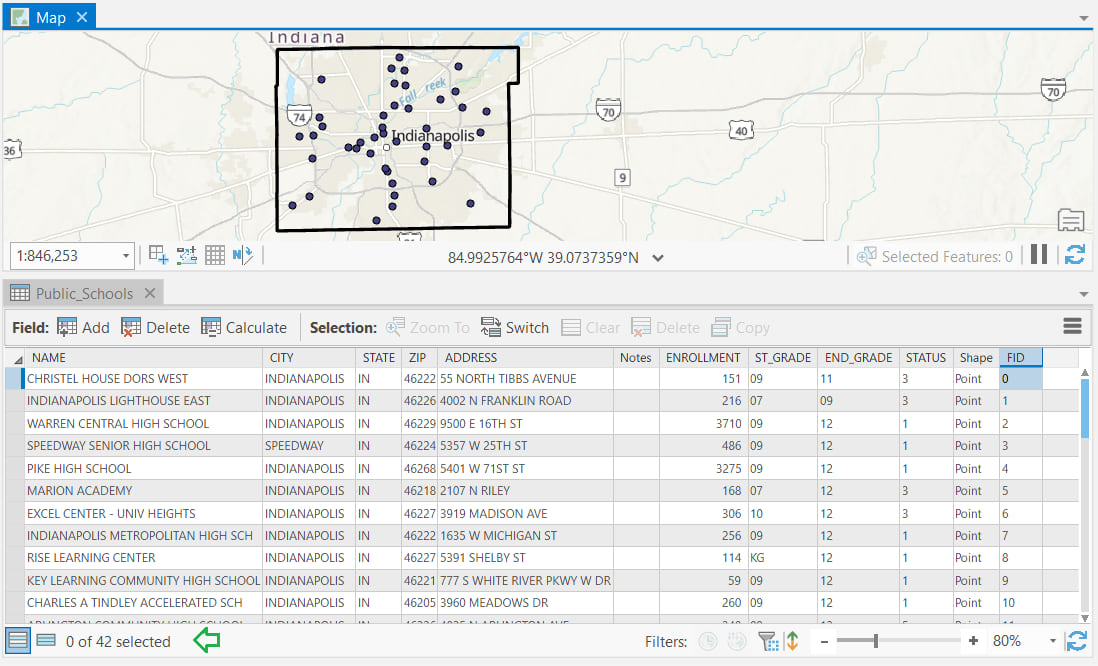Click the Calculate field icon
1098x666 pixels.
[211, 327]
